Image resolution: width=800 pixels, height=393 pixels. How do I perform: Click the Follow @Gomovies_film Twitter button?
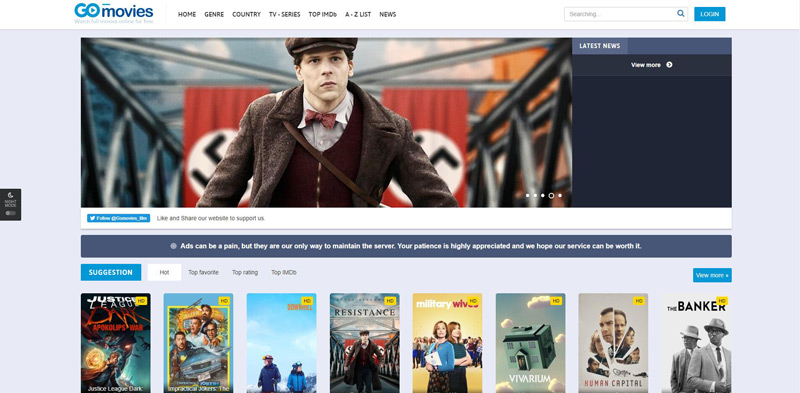click(x=118, y=218)
